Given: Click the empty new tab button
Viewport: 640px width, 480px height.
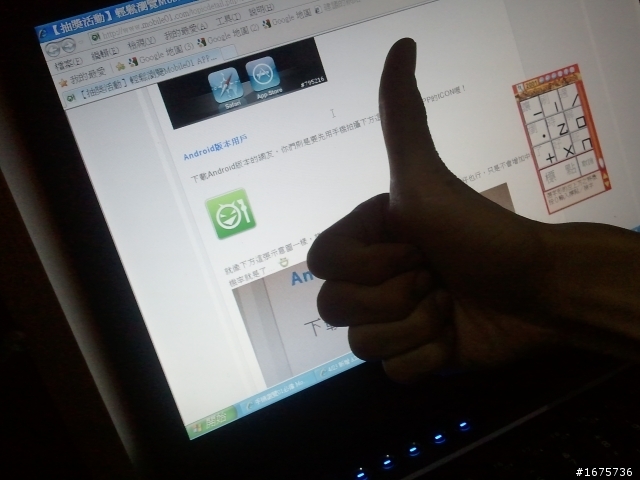Looking at the screenshot, I should [x=229, y=51].
